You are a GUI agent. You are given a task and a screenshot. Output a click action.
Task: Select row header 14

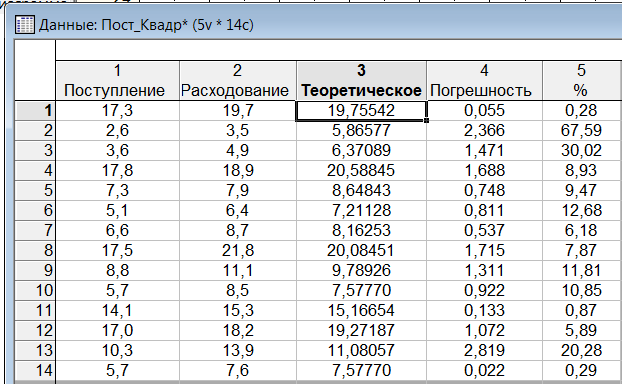[35, 371]
